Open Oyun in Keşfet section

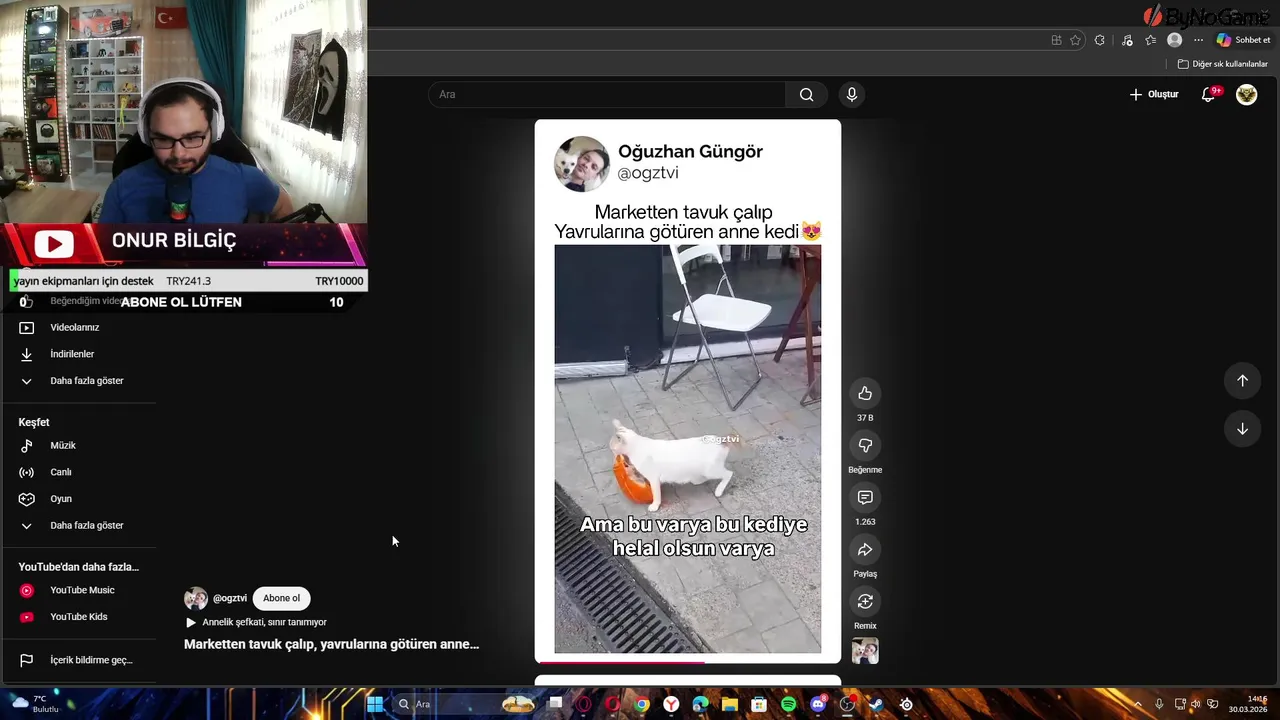click(x=61, y=499)
